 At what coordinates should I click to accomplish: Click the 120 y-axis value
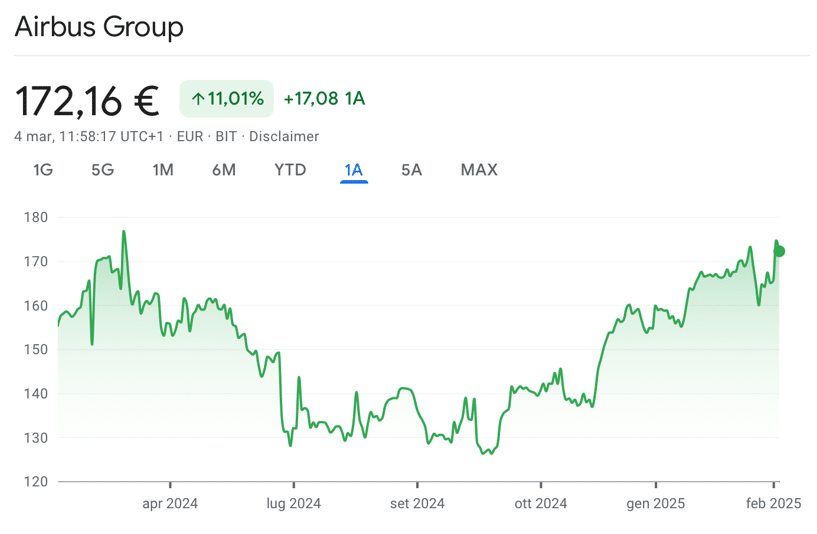(36, 482)
